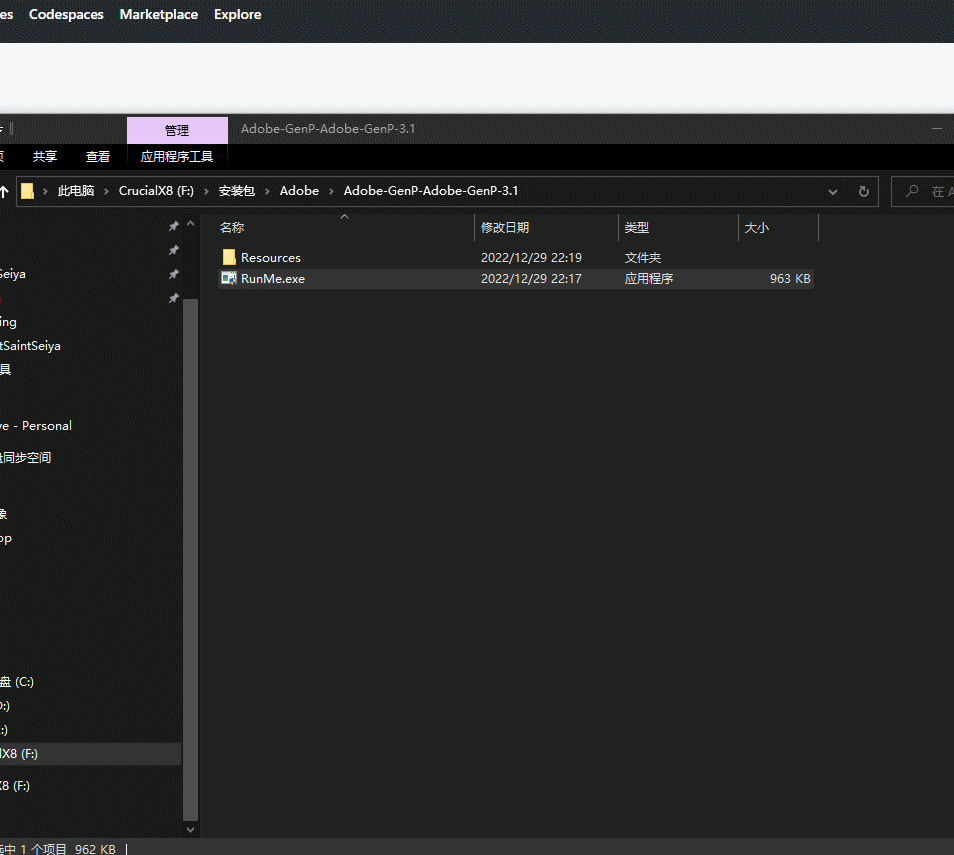Go to Adobe in the address path
This screenshot has height=855, width=954.
pos(299,191)
